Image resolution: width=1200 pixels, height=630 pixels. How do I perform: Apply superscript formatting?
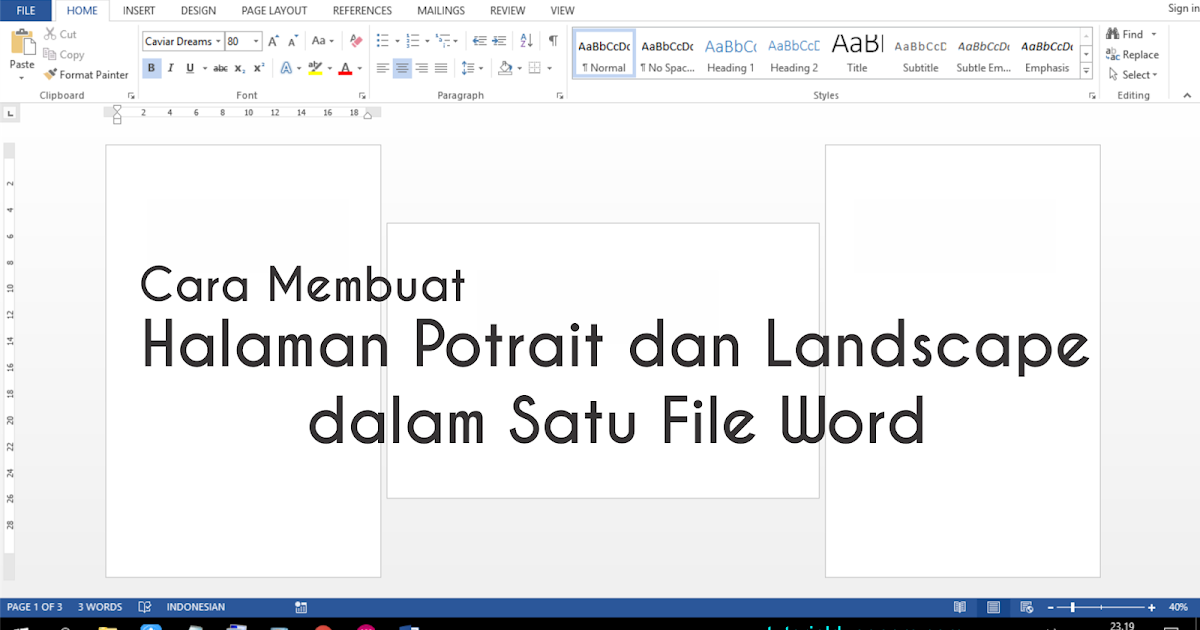(259, 68)
